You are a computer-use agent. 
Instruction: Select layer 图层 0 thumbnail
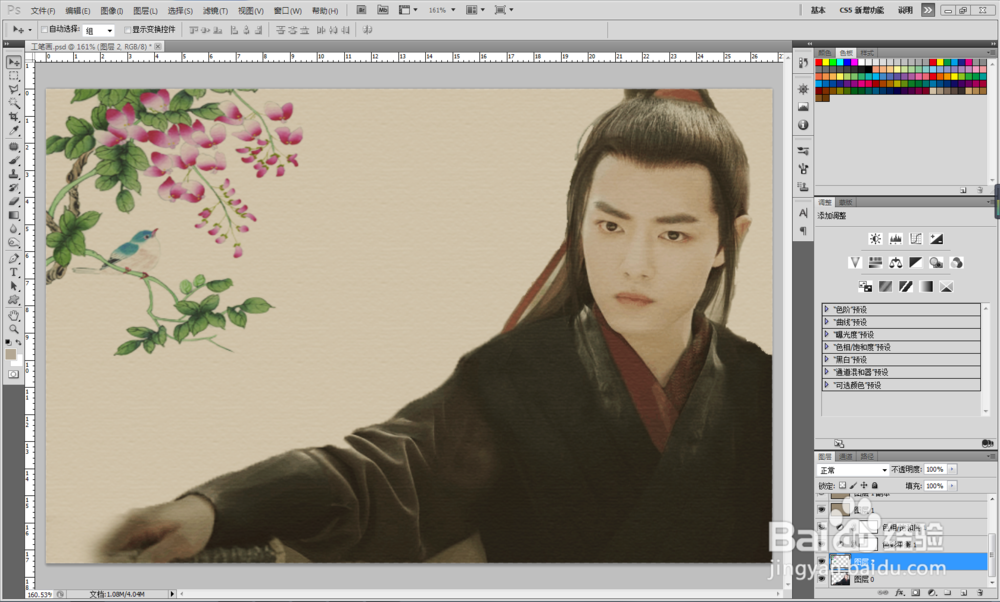[x=840, y=579]
